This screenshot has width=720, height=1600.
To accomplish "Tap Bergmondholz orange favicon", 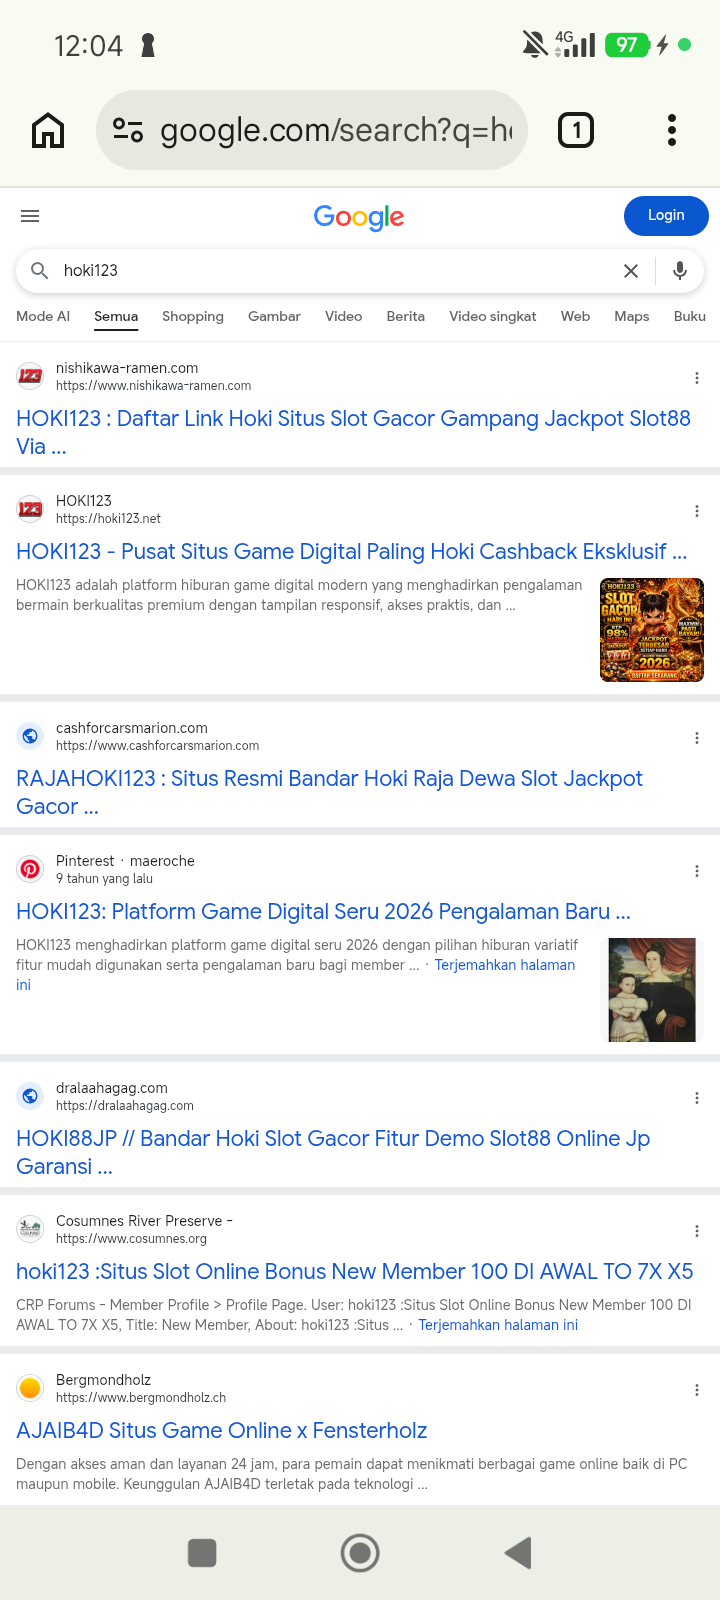I will 30,1388.
